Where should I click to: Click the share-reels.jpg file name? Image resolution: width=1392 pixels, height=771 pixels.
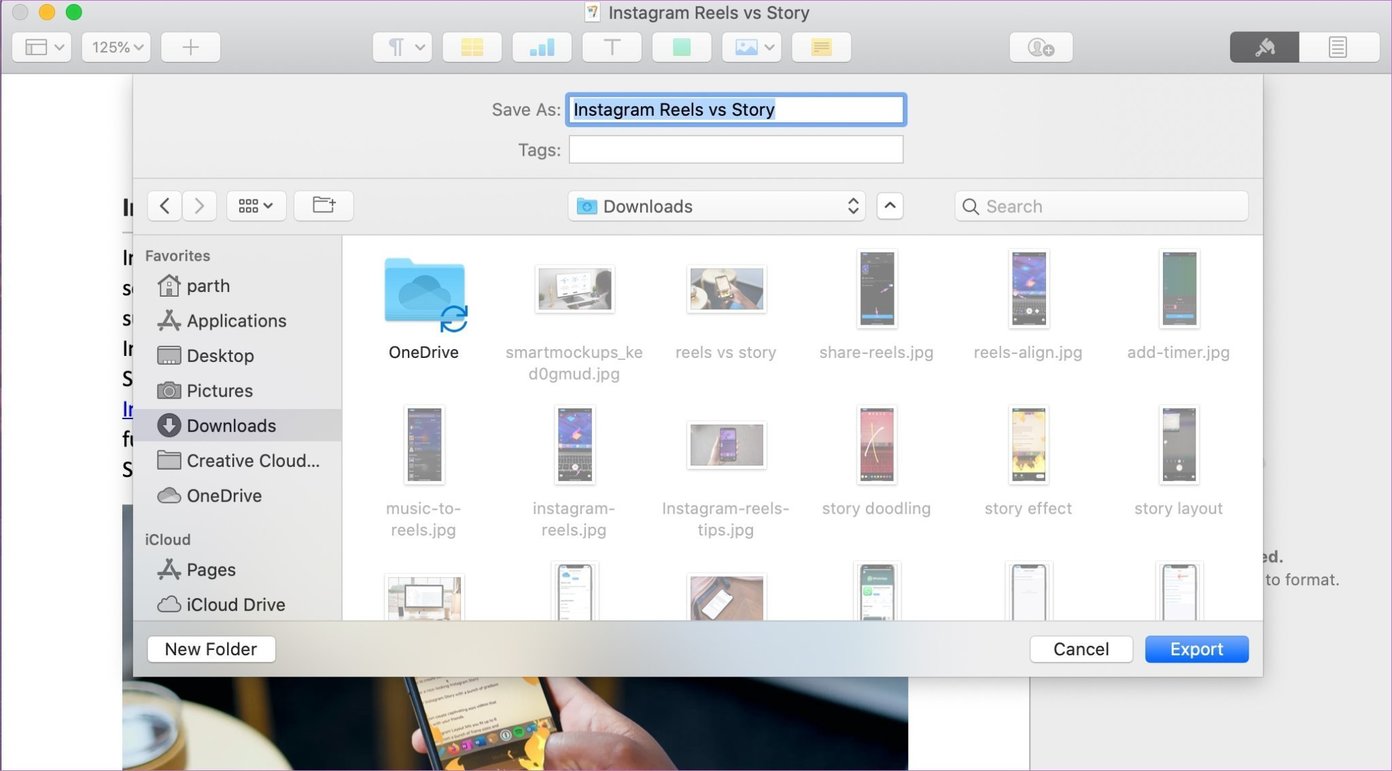(x=876, y=352)
